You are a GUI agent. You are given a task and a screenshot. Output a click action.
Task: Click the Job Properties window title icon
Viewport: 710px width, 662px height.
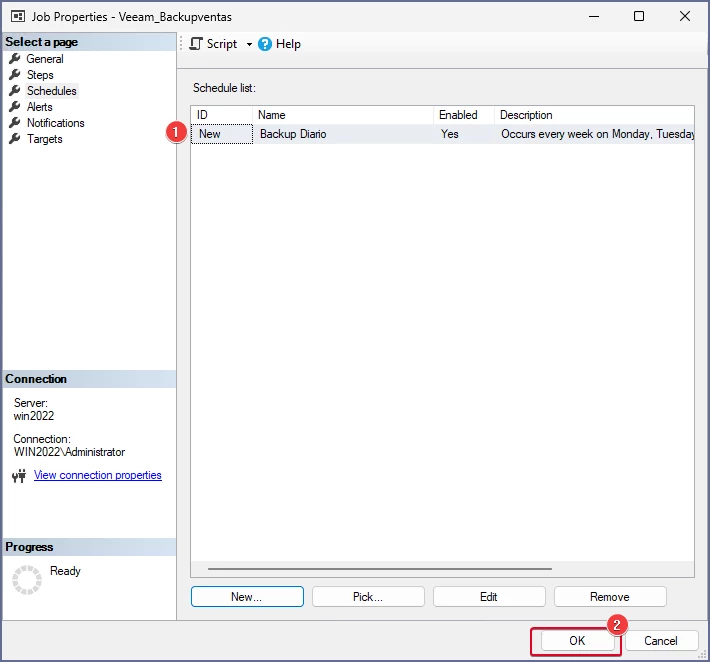coord(18,17)
